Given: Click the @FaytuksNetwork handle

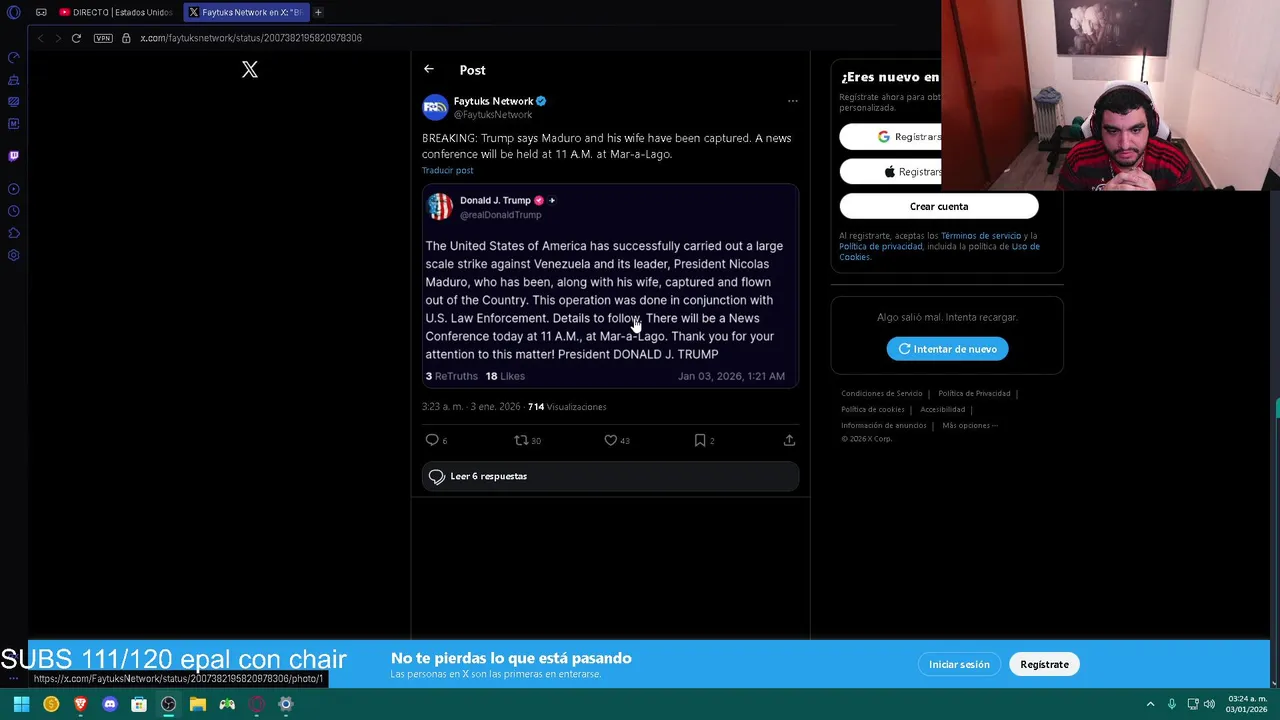Looking at the screenshot, I should 493,115.
